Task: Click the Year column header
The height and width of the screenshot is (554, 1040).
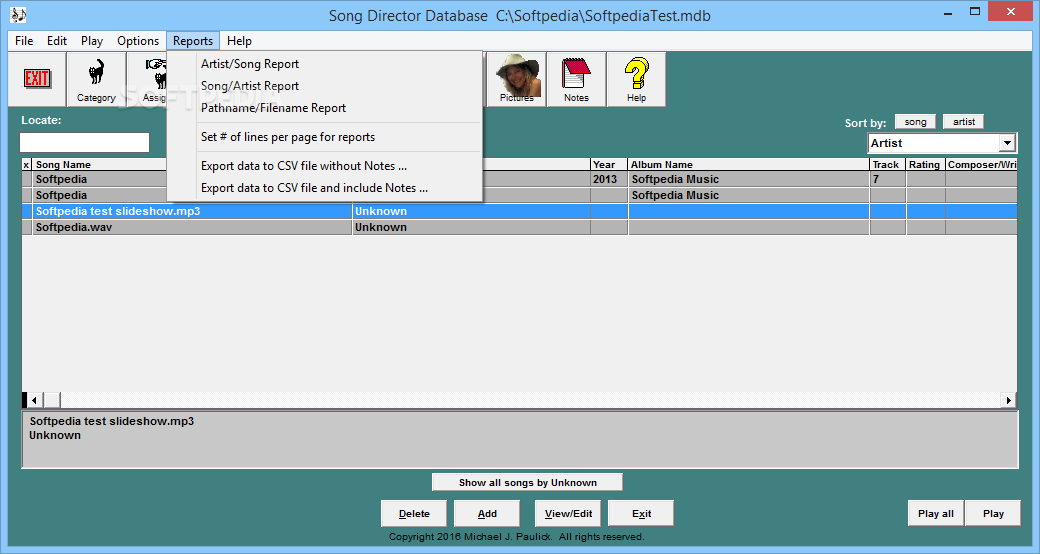Action: pyautogui.click(x=608, y=164)
